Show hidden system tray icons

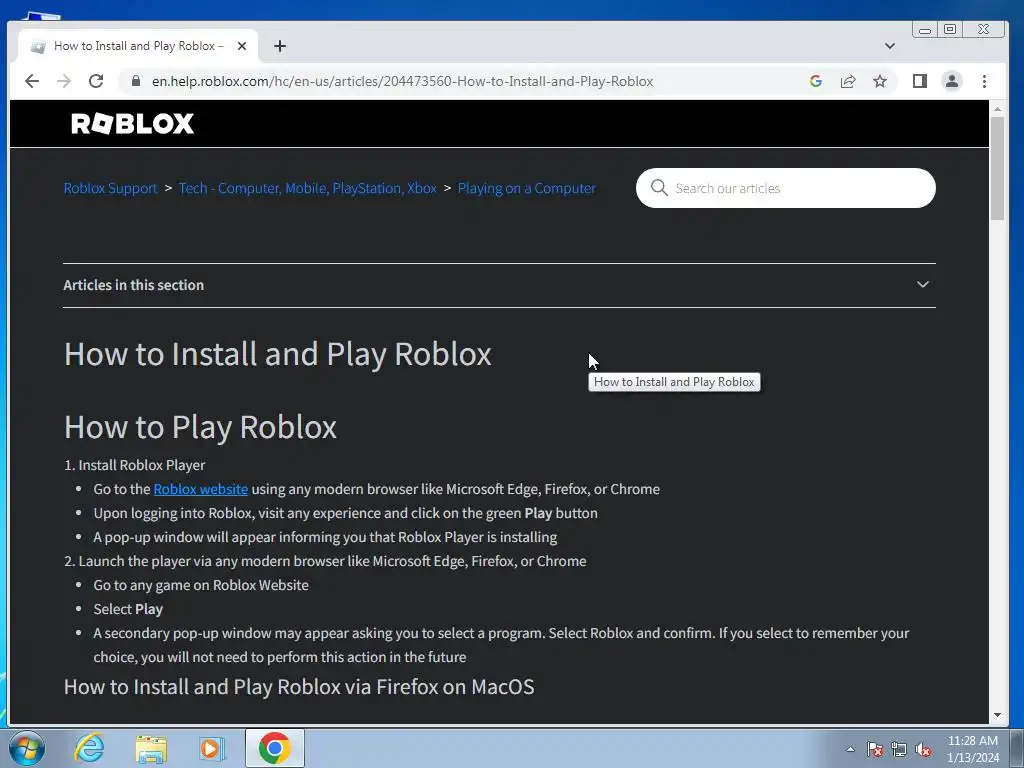[x=850, y=749]
